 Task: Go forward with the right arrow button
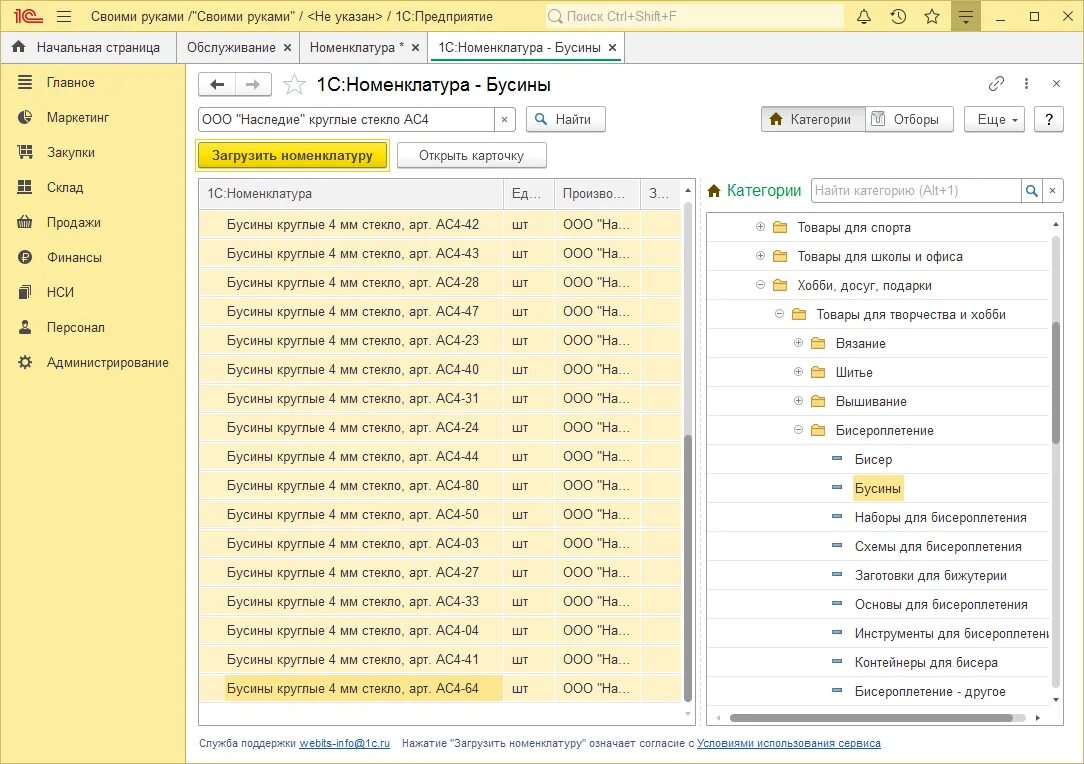253,84
